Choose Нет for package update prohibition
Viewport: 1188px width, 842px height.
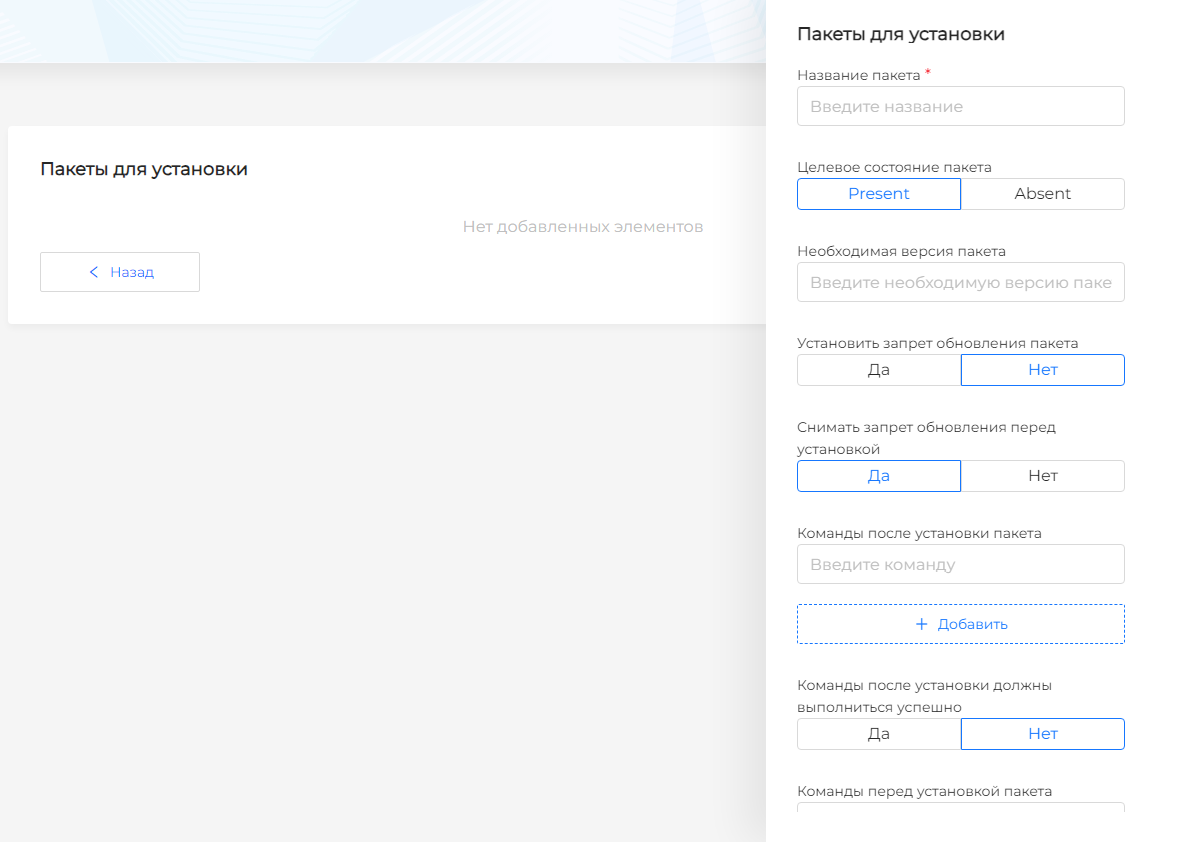(x=1042, y=370)
